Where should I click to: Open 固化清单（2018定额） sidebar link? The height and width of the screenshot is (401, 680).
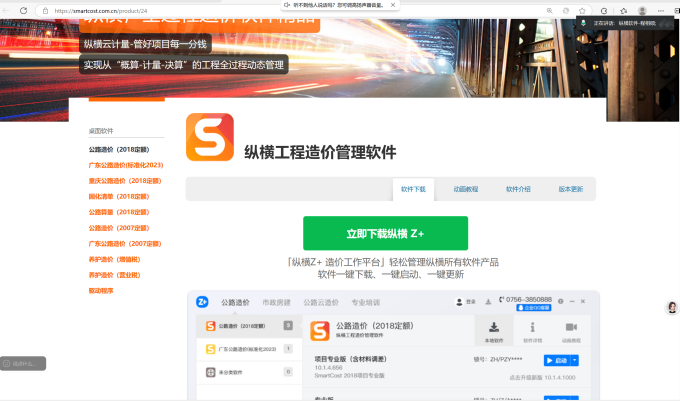point(119,196)
